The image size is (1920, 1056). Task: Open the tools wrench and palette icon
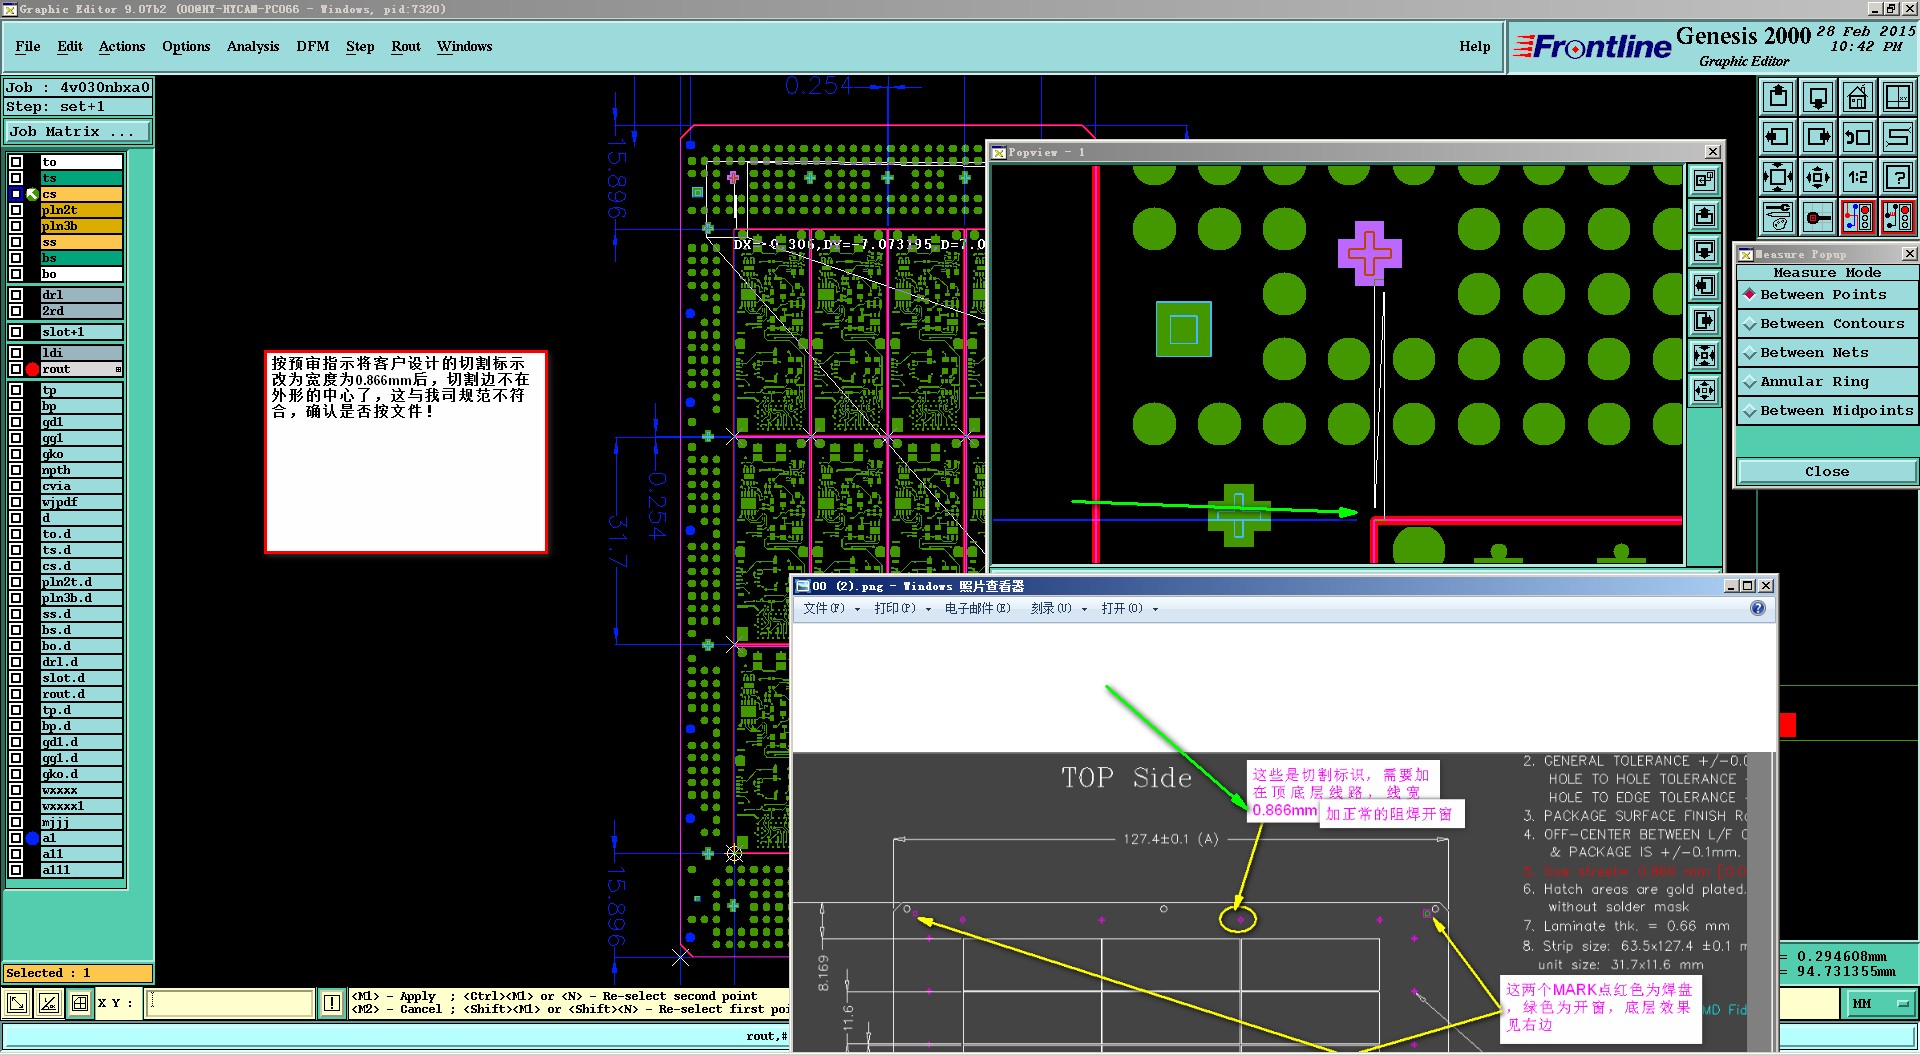1778,216
